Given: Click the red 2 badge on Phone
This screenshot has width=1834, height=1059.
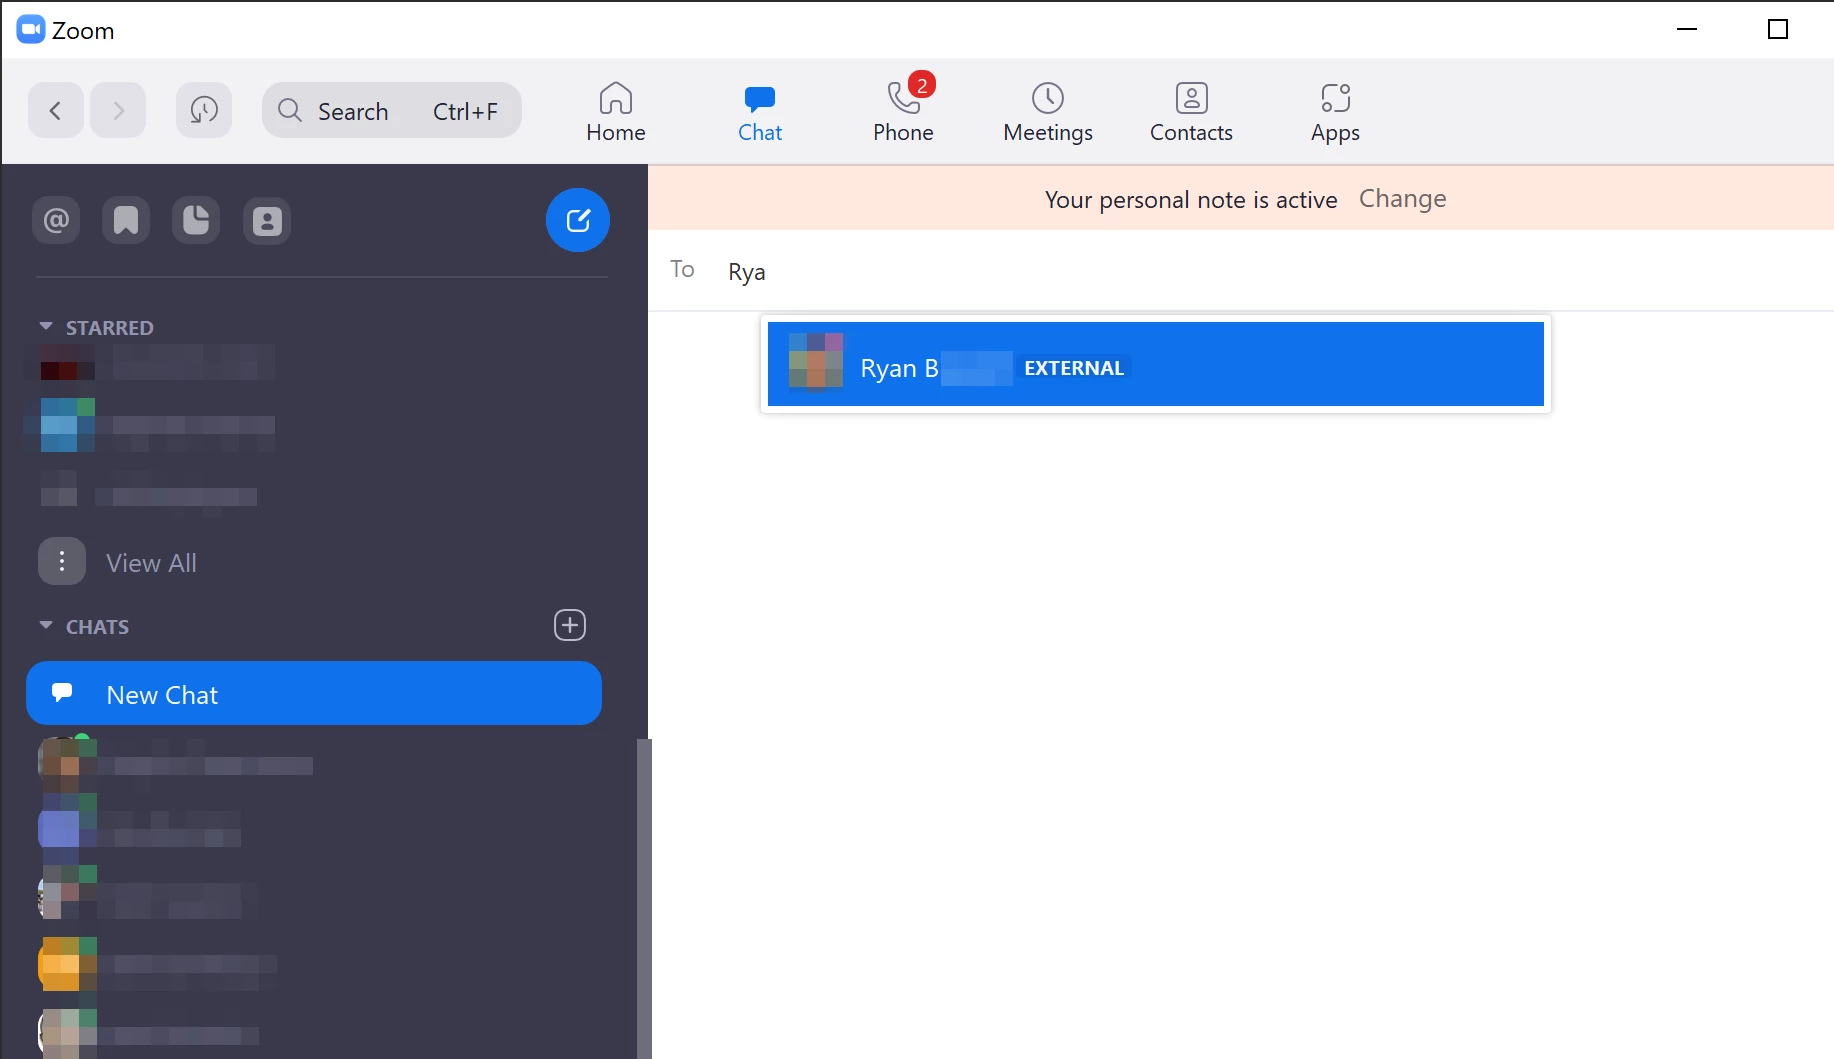Looking at the screenshot, I should coord(922,85).
